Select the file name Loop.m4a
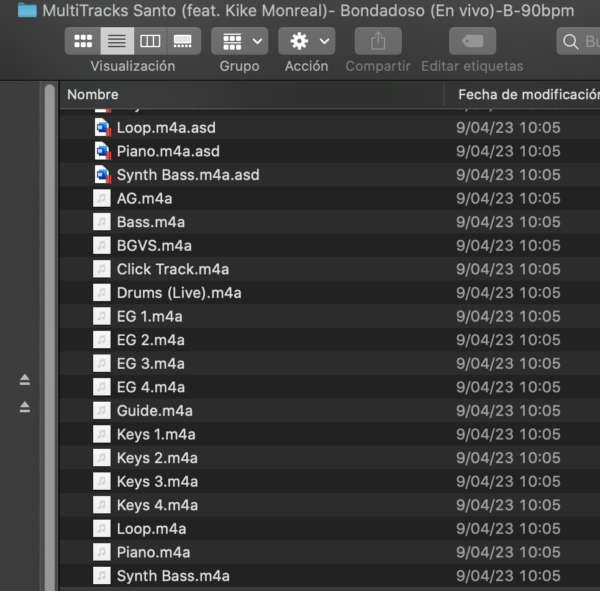 [x=152, y=529]
